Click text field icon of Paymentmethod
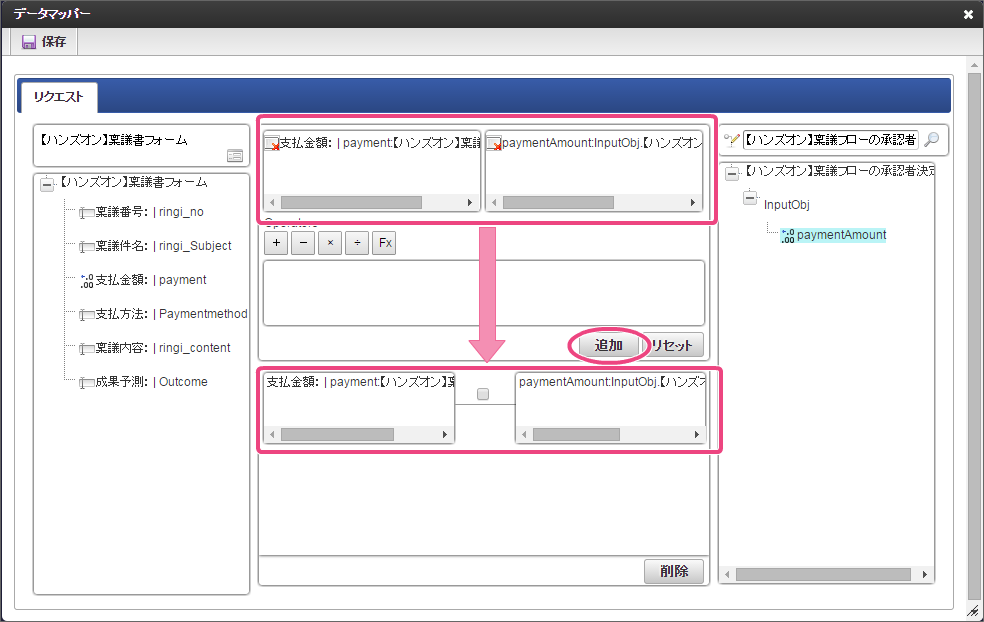984x622 pixels. (x=87, y=315)
